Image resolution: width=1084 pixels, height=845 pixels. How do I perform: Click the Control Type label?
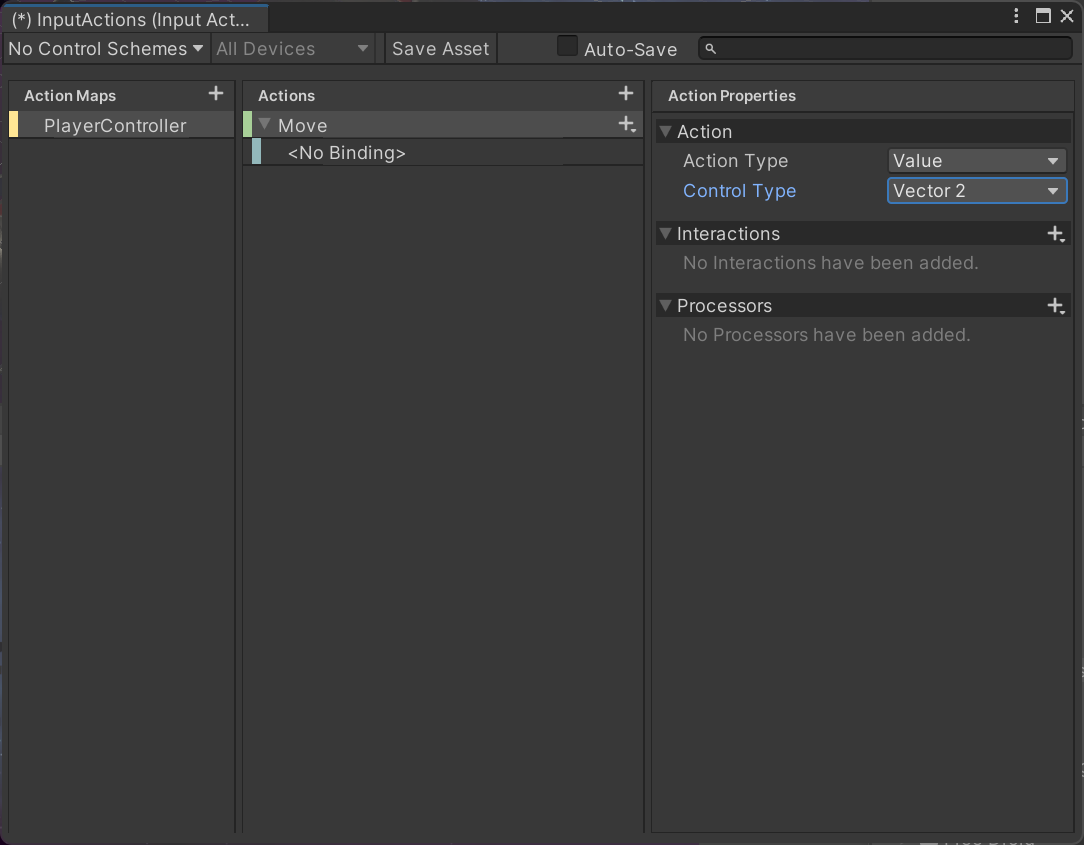click(739, 191)
